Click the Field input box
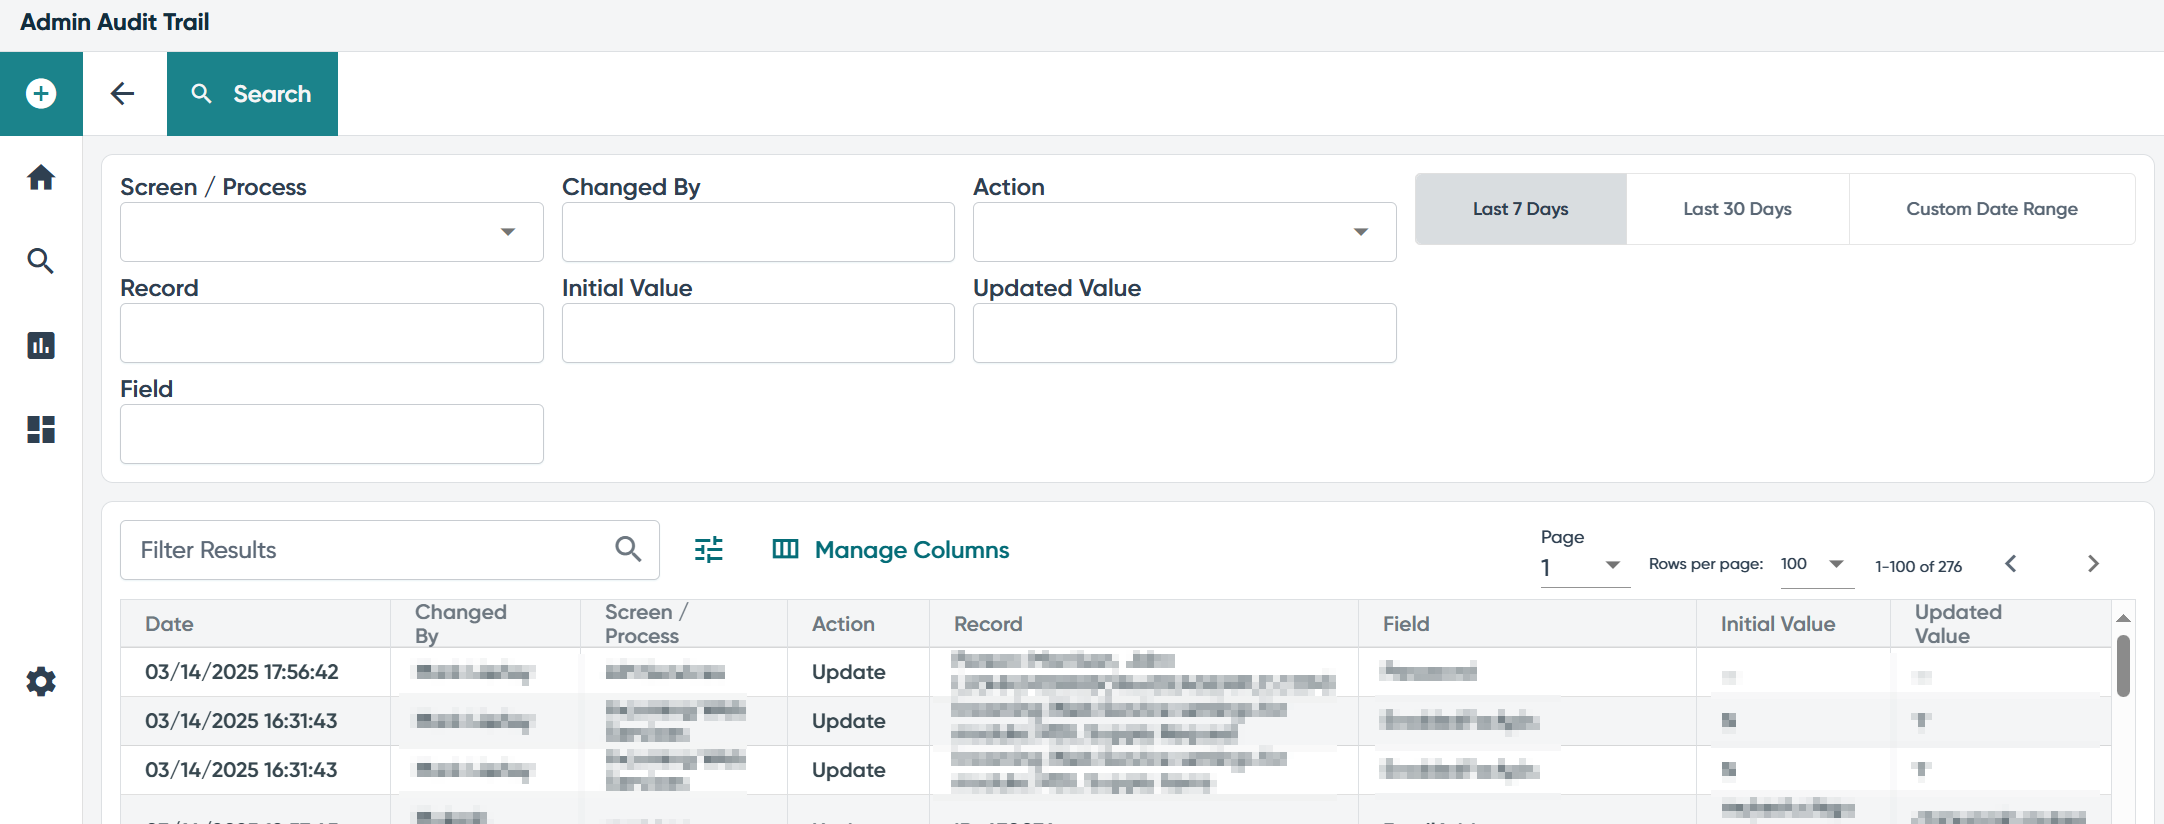Image resolution: width=2164 pixels, height=824 pixels. [x=332, y=434]
